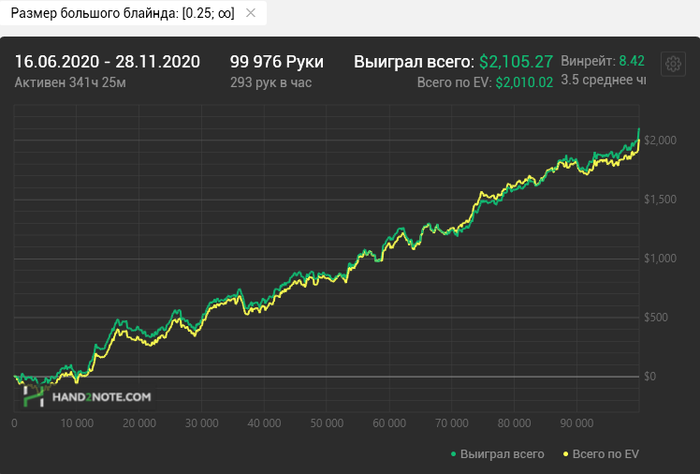Click the 'Винрейт:' header label
700x474 pixels.
tap(588, 61)
